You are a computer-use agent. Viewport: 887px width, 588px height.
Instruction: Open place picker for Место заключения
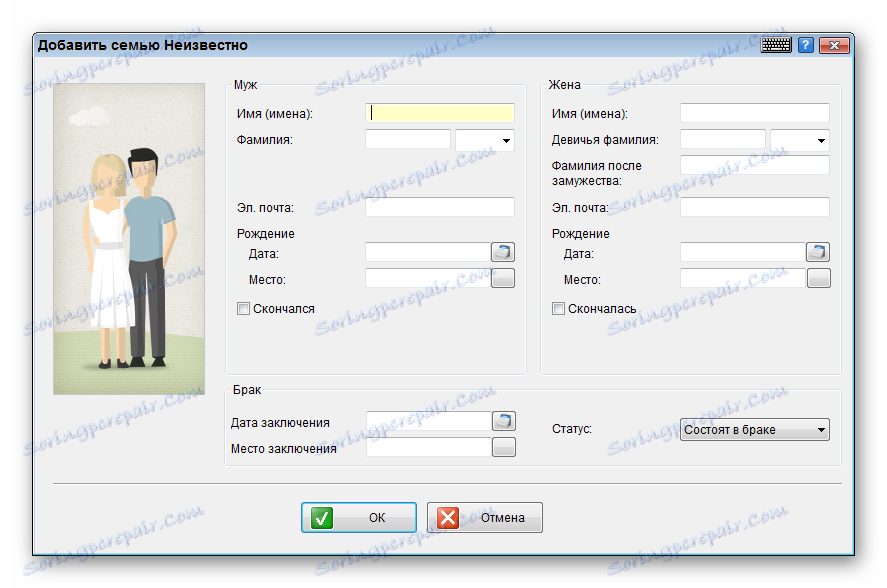(x=504, y=447)
